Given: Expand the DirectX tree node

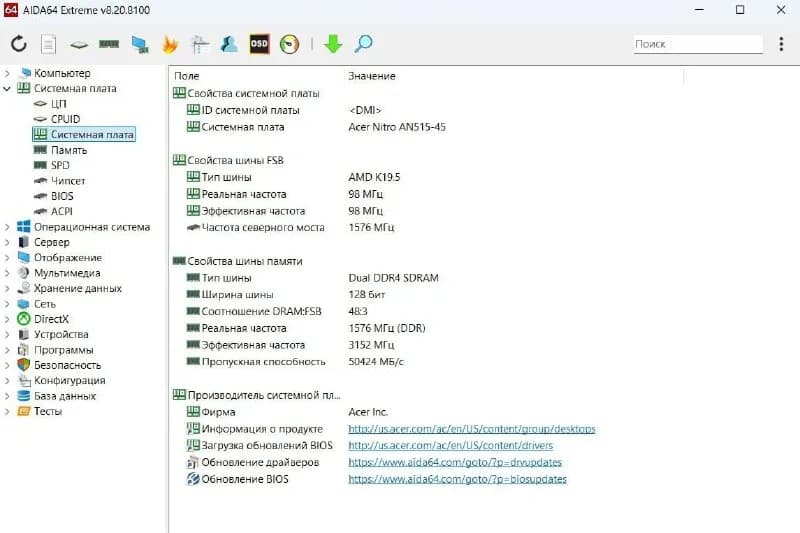Looking at the screenshot, I should tap(7, 320).
